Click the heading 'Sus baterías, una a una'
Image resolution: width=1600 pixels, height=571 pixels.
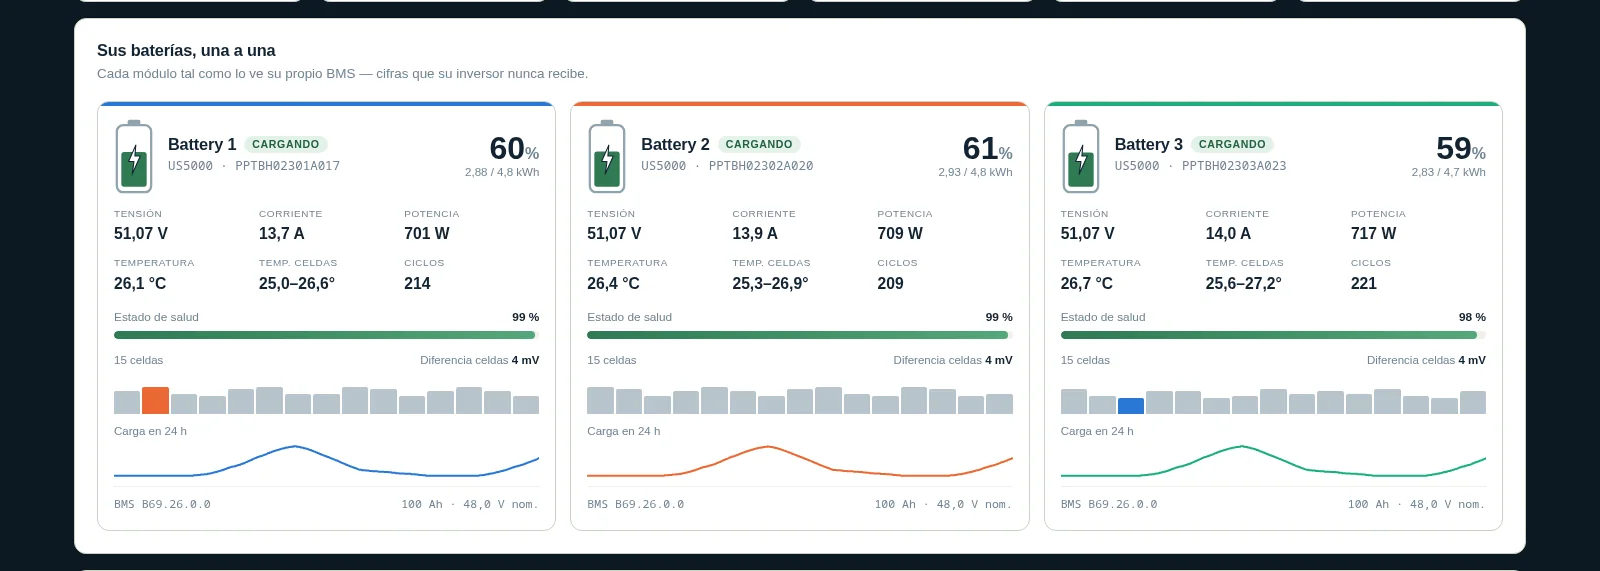(x=186, y=50)
